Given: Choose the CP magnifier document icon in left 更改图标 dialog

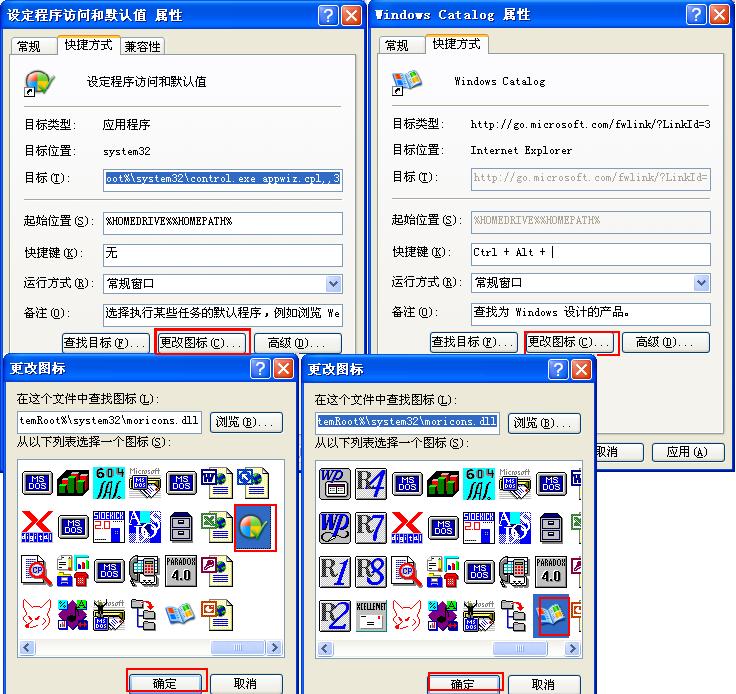Looking at the screenshot, I should [37, 571].
